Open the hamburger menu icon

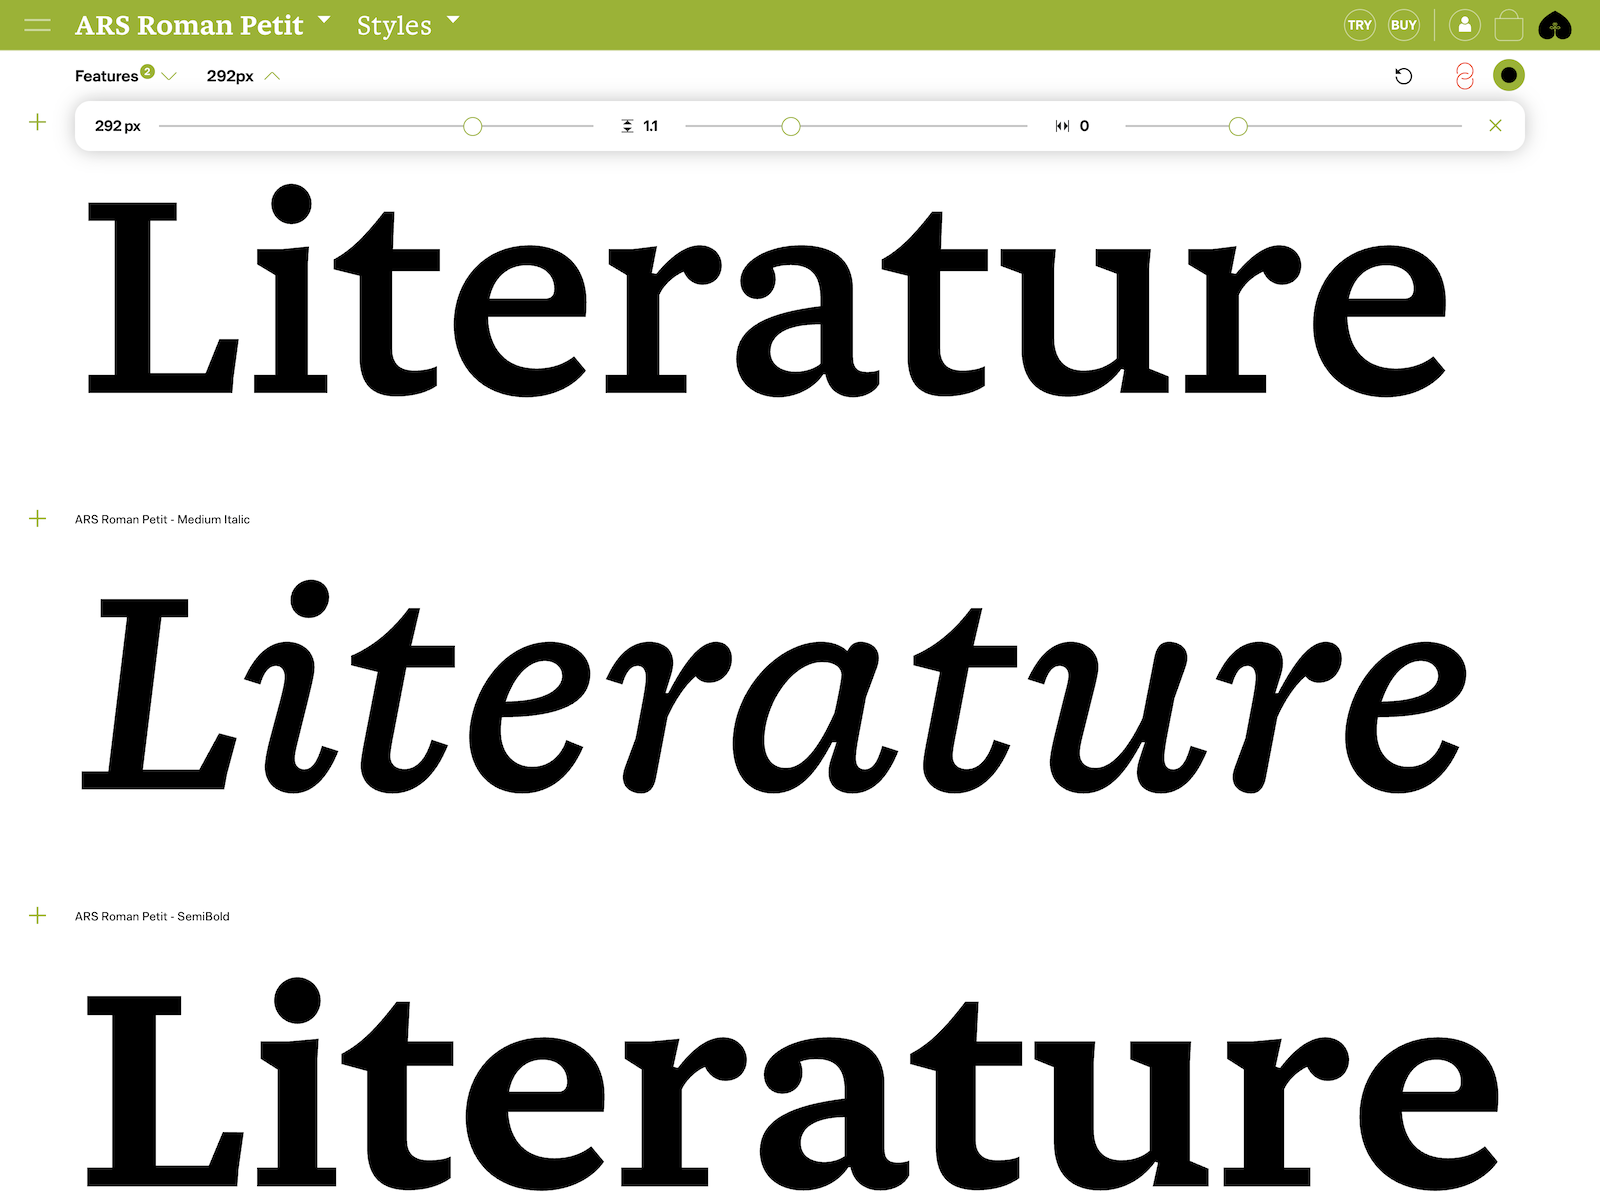37,25
